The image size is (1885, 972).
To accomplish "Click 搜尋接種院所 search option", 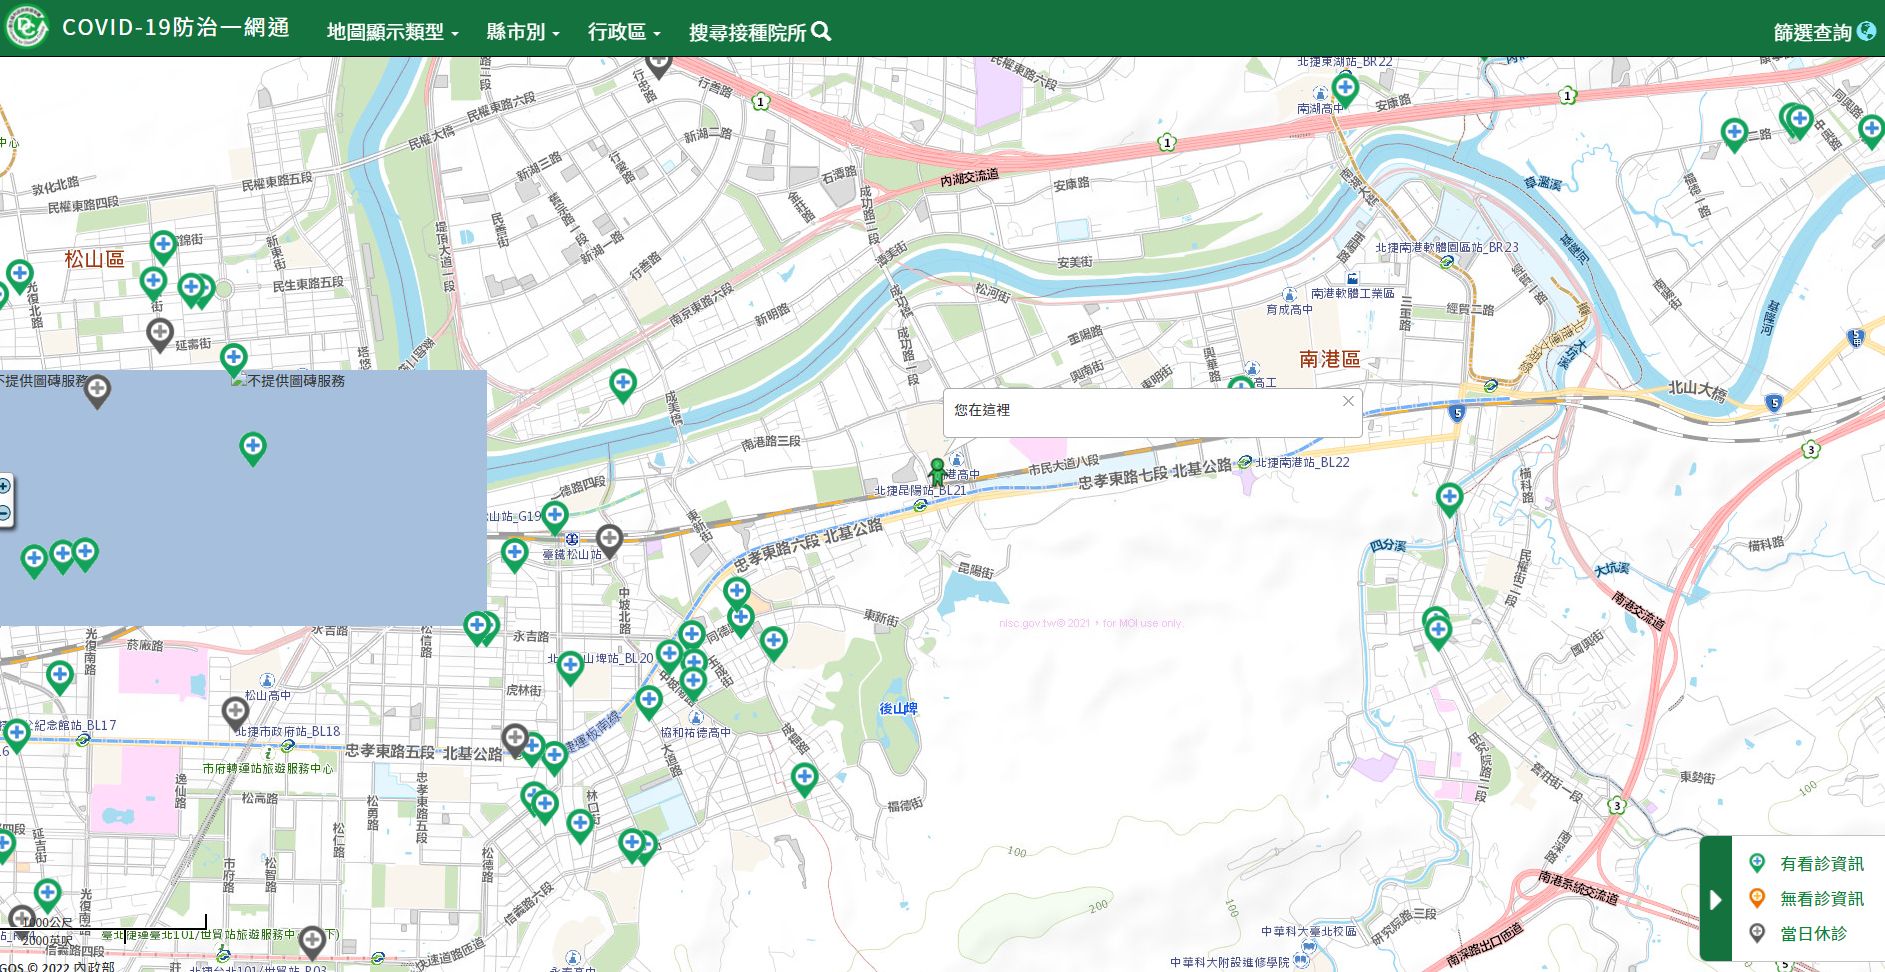I will (x=760, y=32).
